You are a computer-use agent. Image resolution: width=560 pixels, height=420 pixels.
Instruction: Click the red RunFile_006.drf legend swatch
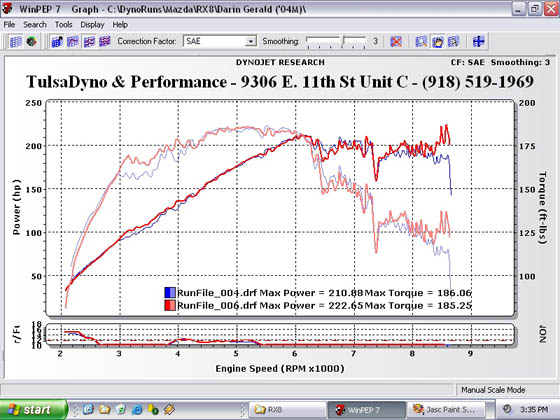click(x=170, y=305)
